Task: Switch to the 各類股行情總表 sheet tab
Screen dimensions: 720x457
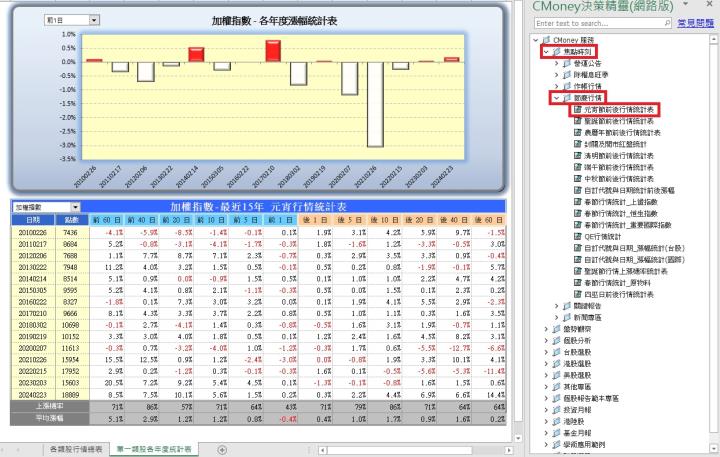Action: tap(76, 449)
